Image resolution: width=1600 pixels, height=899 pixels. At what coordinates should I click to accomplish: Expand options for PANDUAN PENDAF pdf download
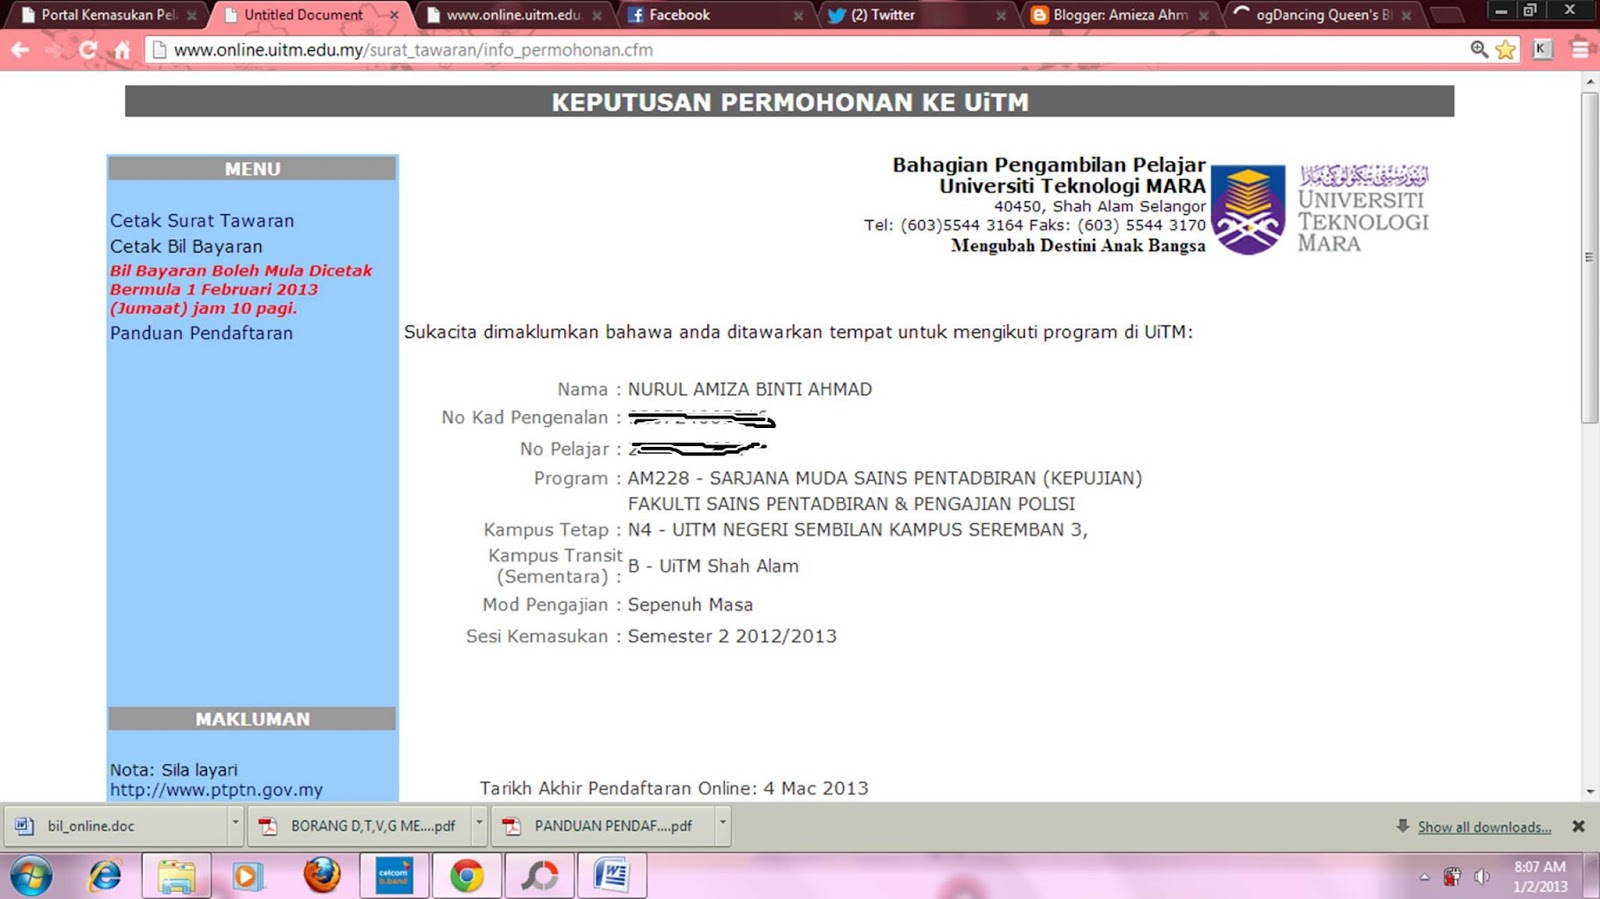click(x=722, y=826)
